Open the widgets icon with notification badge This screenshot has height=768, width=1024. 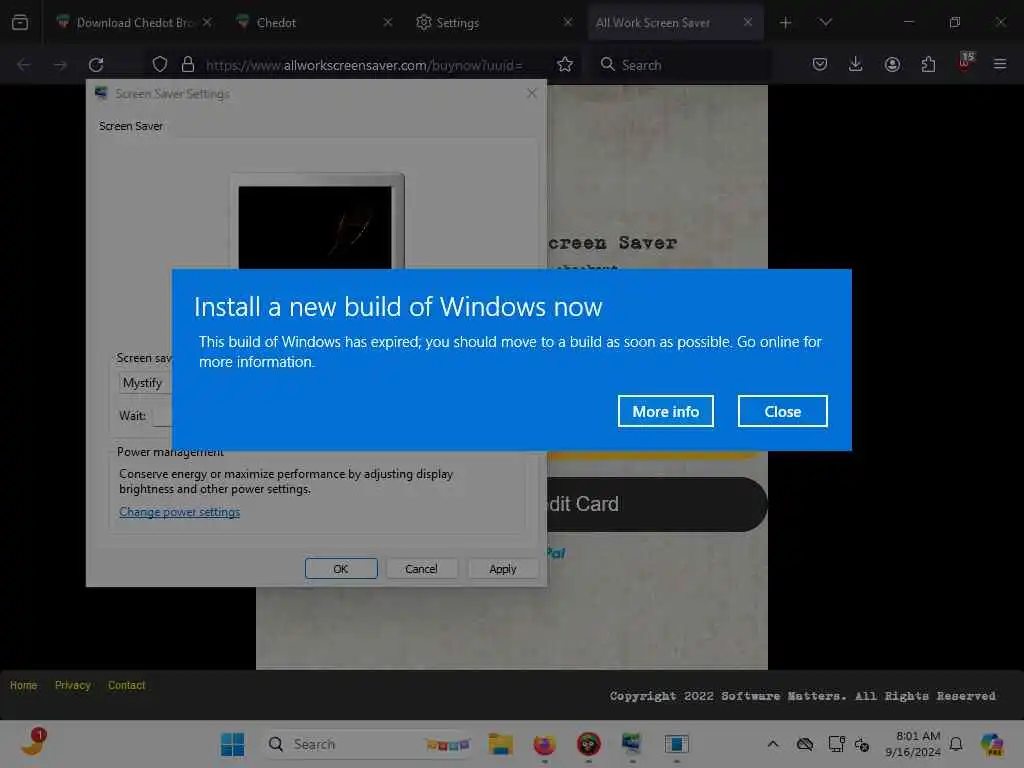coord(34,743)
